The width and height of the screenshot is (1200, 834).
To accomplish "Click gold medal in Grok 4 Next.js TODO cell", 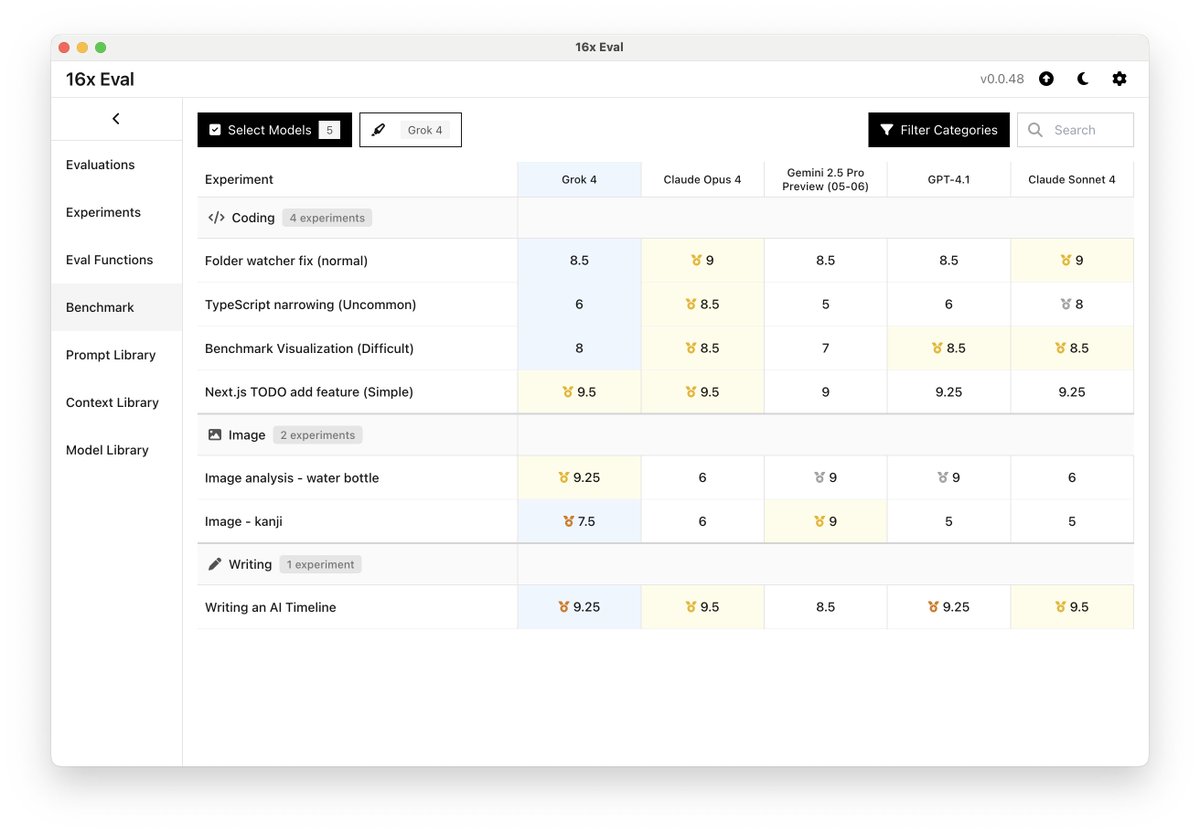I will point(568,392).
